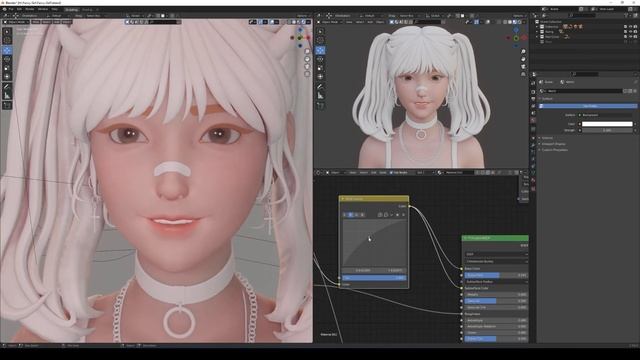Click the zoom icon in left viewport
This screenshot has width=640, height=360.
pos(307,51)
